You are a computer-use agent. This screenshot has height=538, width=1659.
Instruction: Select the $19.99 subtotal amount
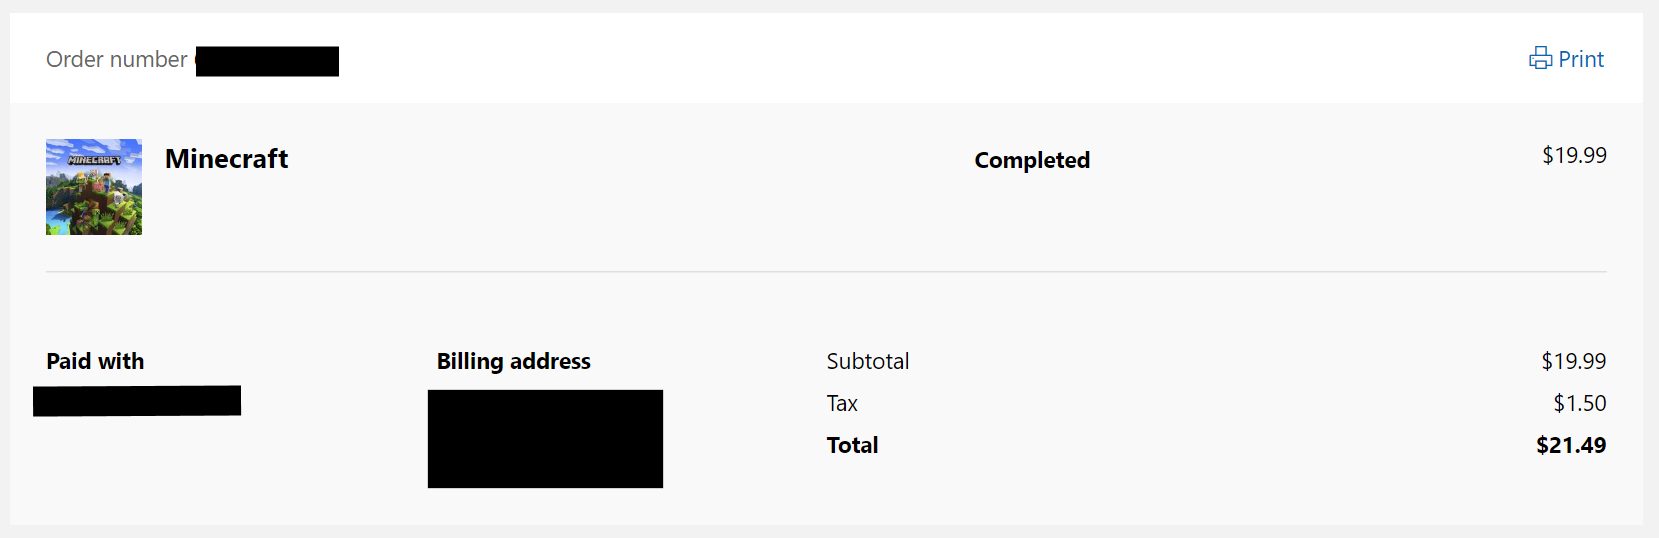1574,361
